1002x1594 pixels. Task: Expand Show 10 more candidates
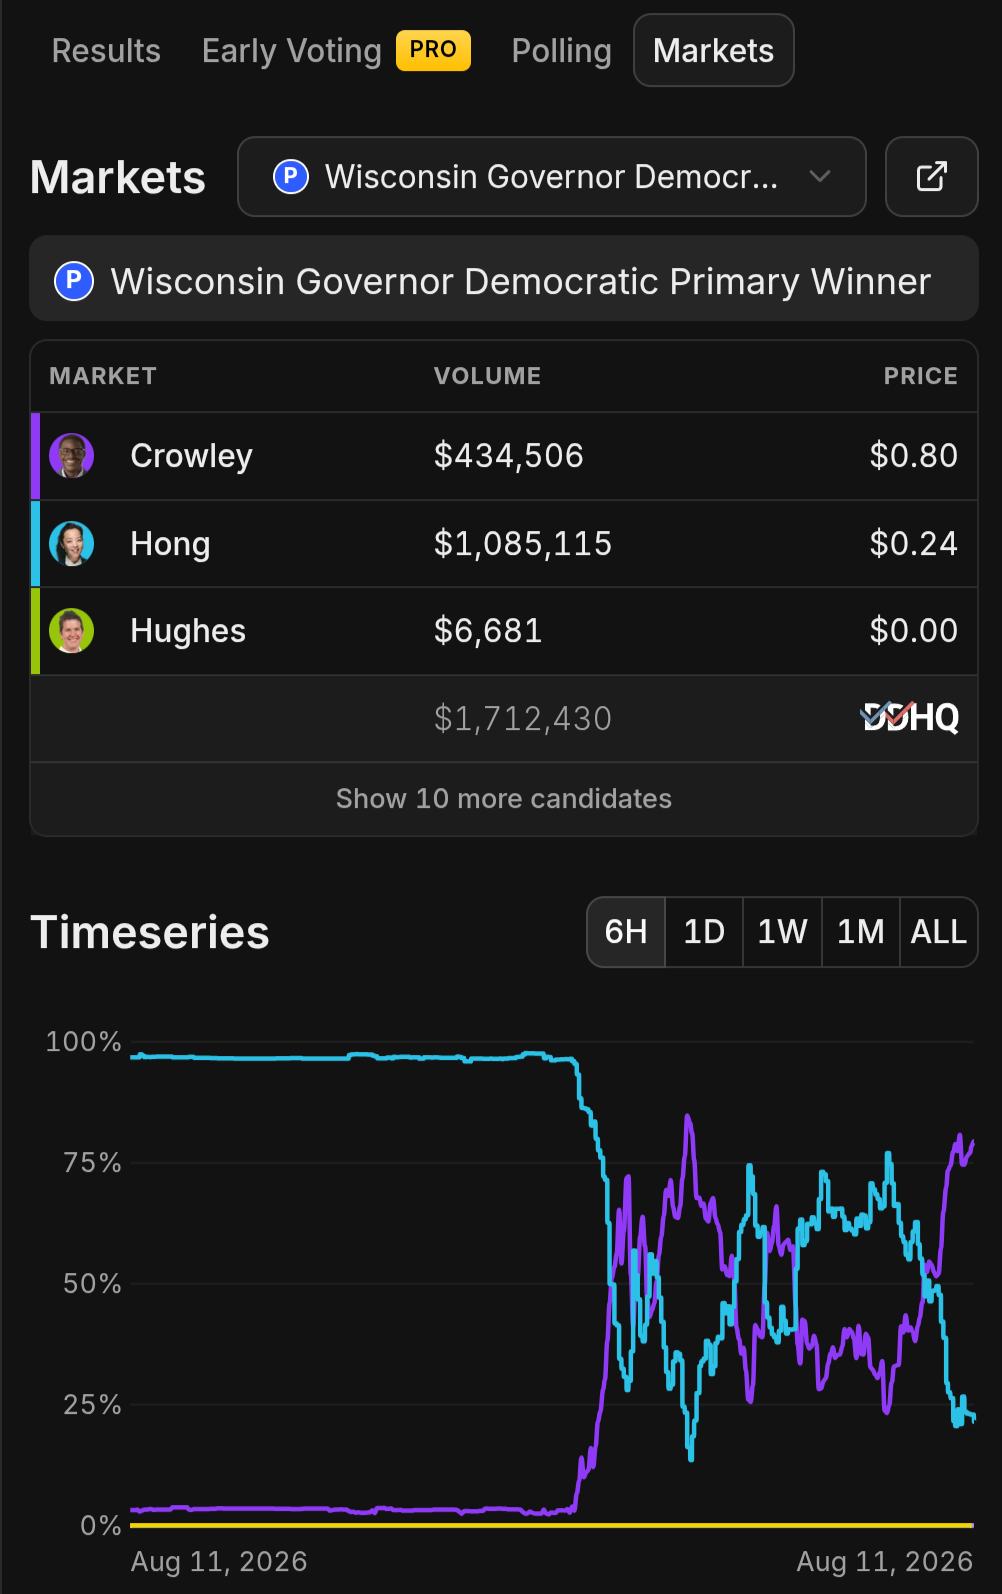[504, 798]
